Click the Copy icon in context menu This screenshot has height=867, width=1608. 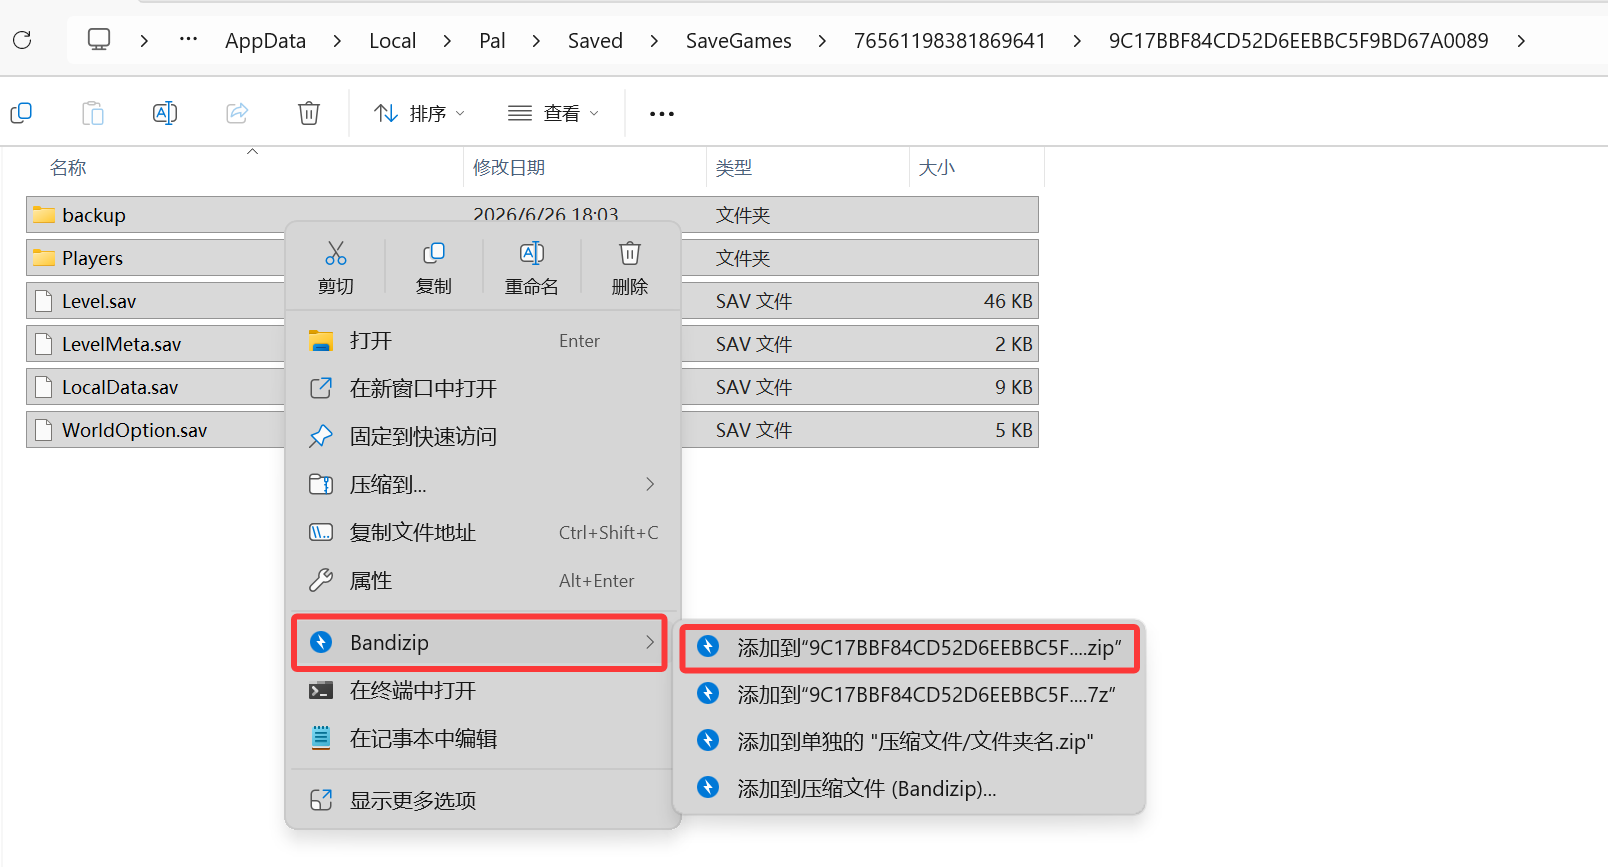(x=434, y=253)
